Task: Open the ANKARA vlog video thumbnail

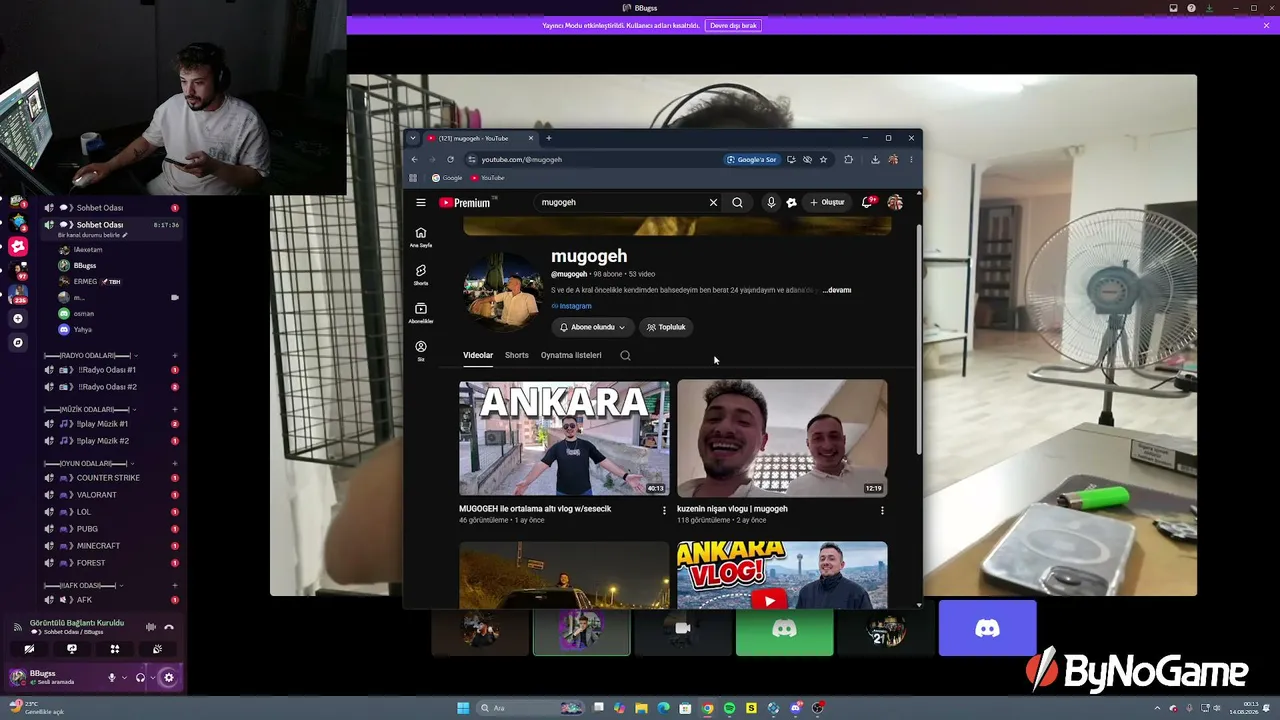Action: coord(564,438)
